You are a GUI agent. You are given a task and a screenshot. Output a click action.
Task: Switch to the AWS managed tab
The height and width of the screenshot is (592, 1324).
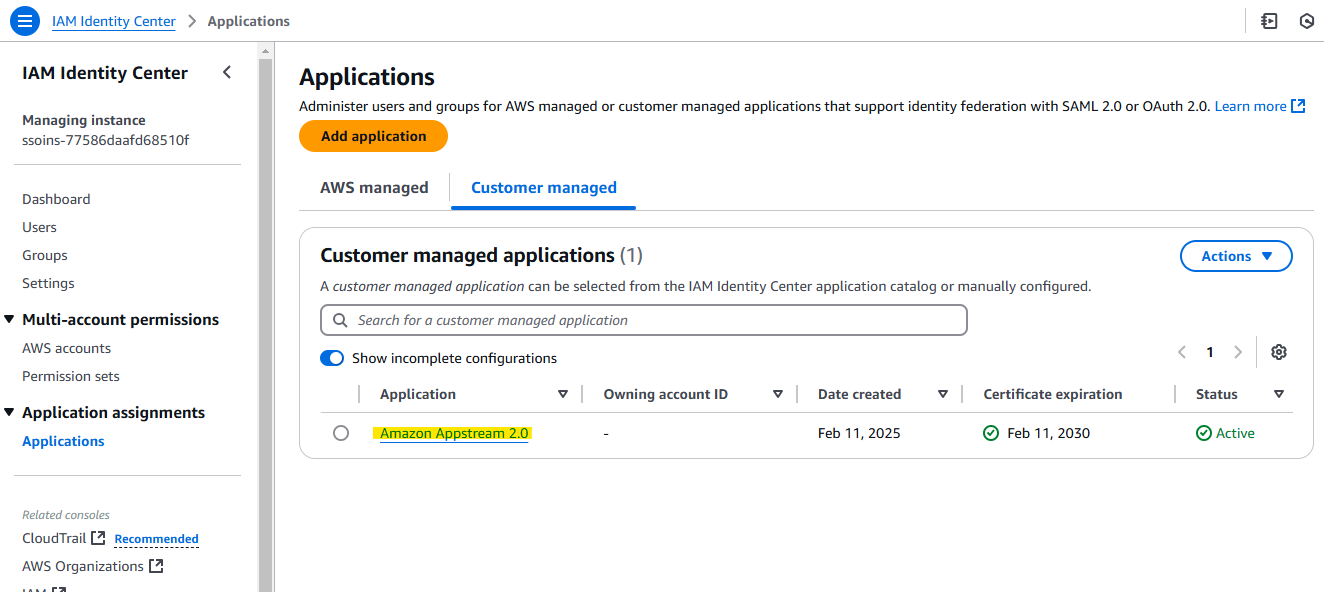374,187
